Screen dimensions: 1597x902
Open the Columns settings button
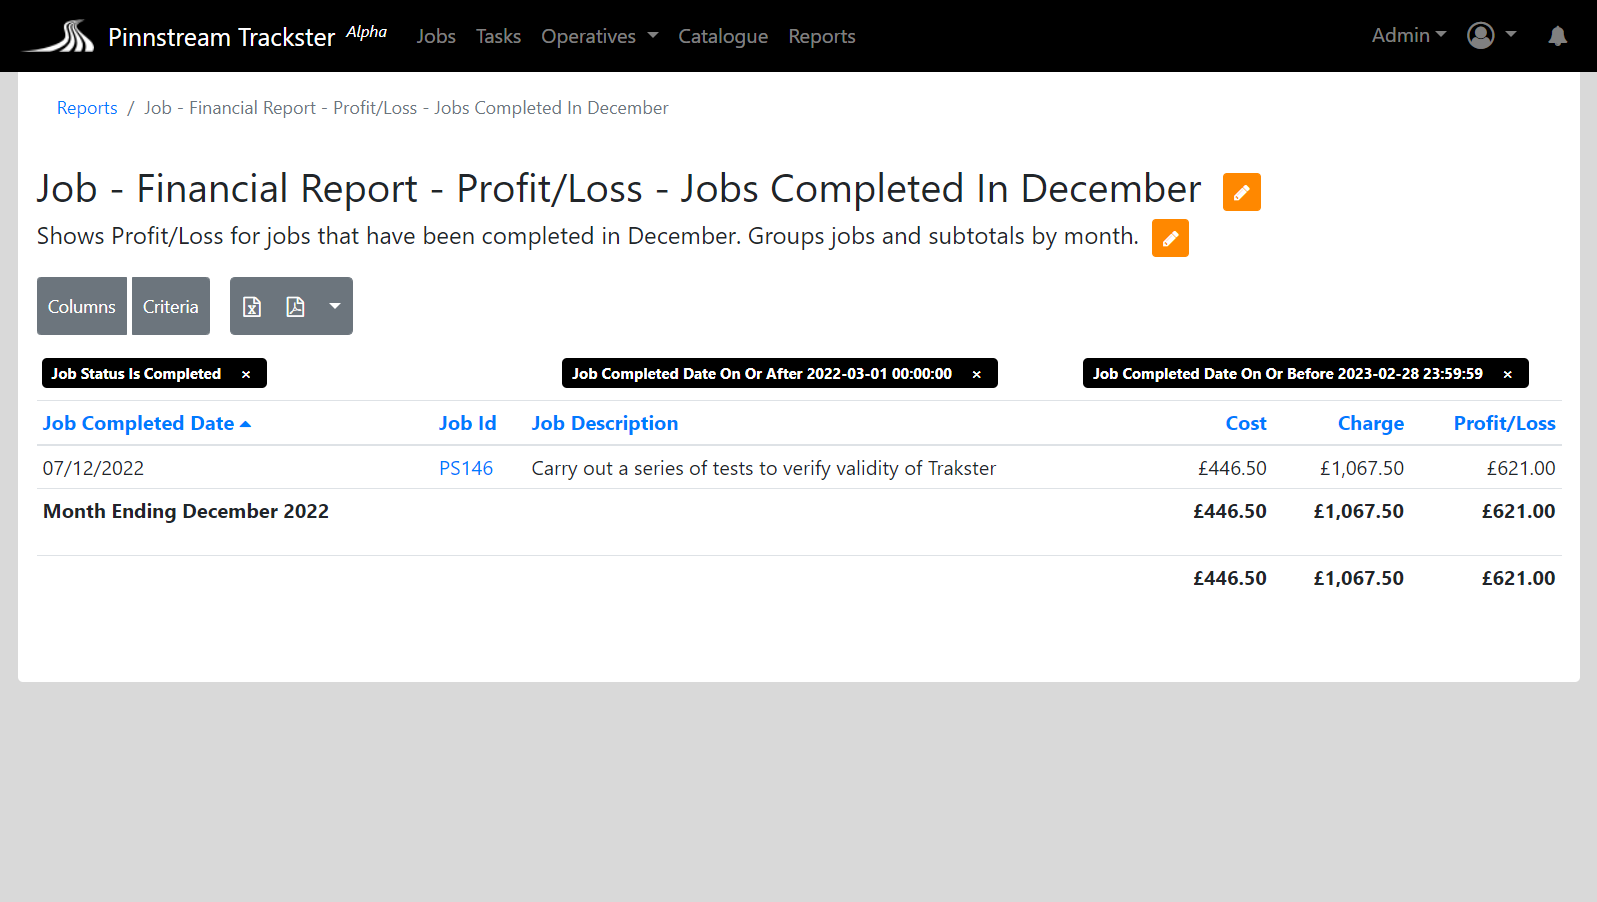point(82,307)
